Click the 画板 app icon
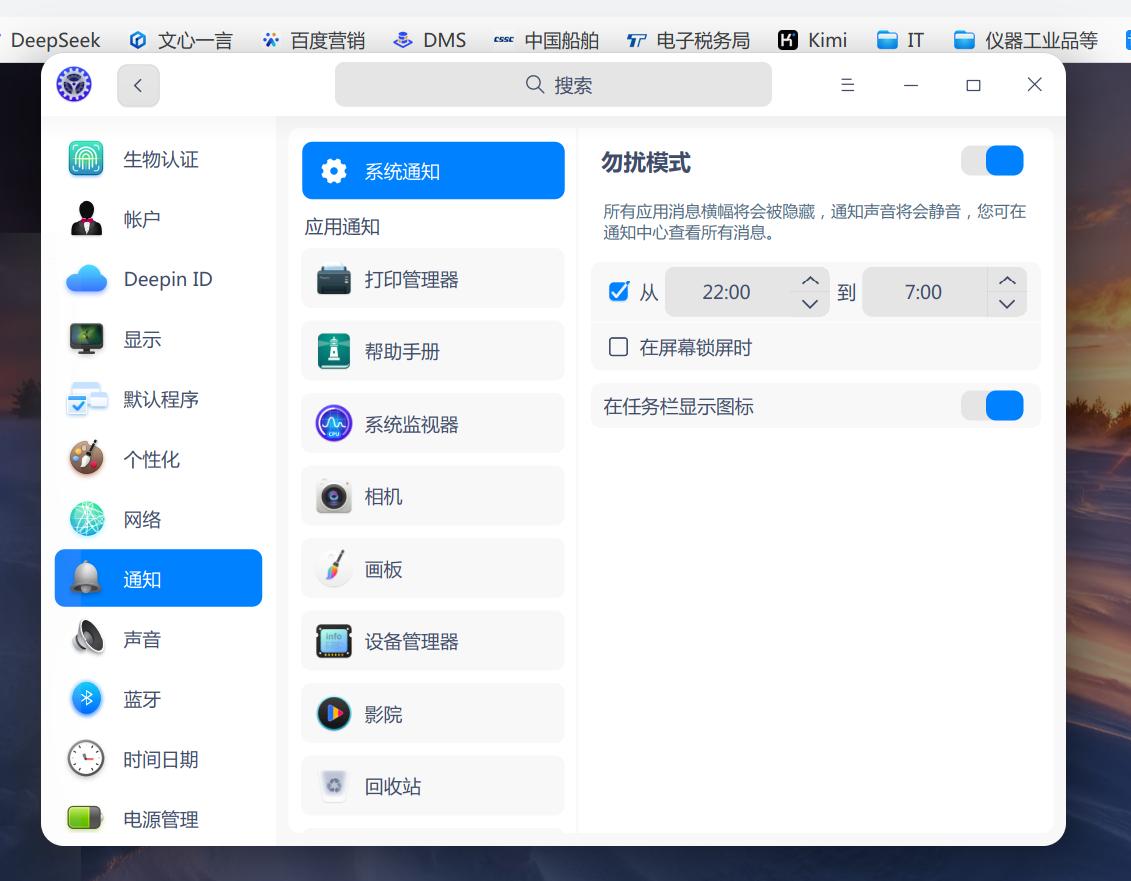 point(333,568)
